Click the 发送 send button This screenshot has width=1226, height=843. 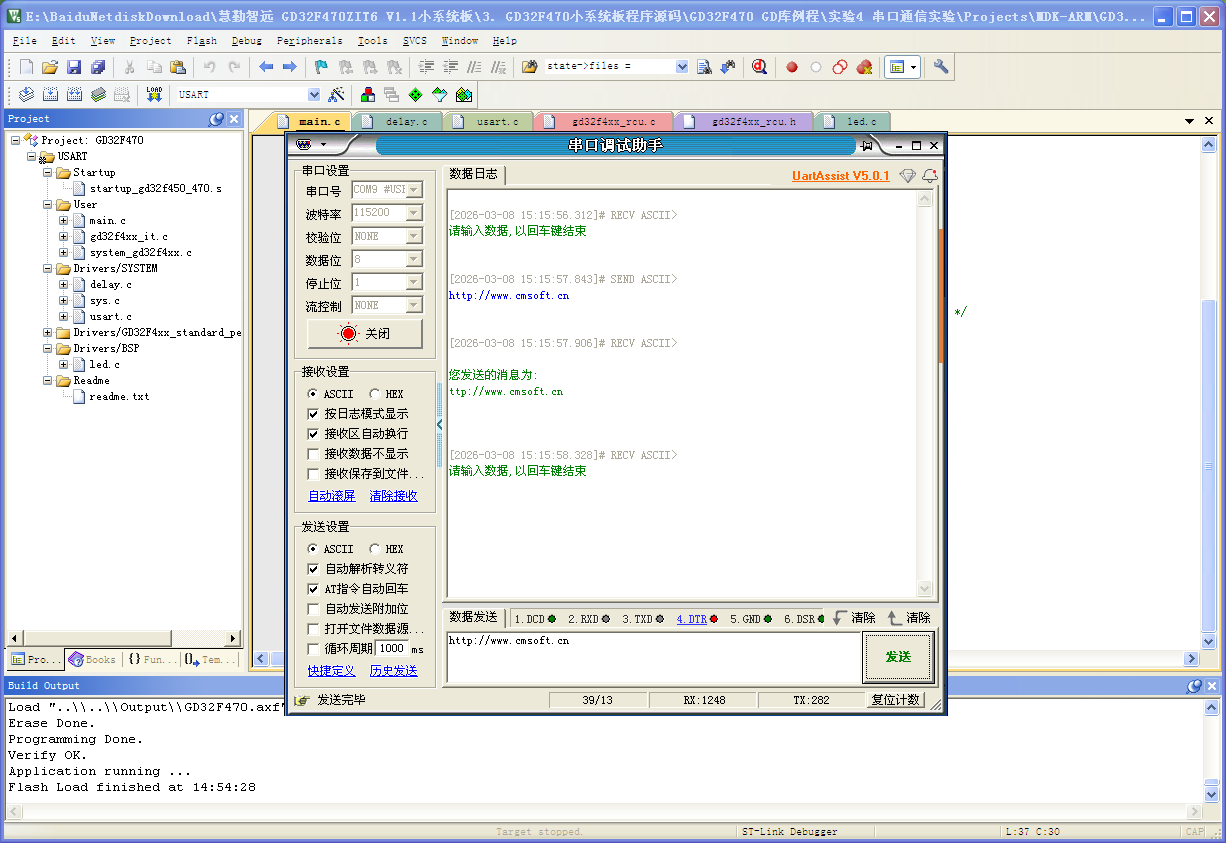coord(897,657)
